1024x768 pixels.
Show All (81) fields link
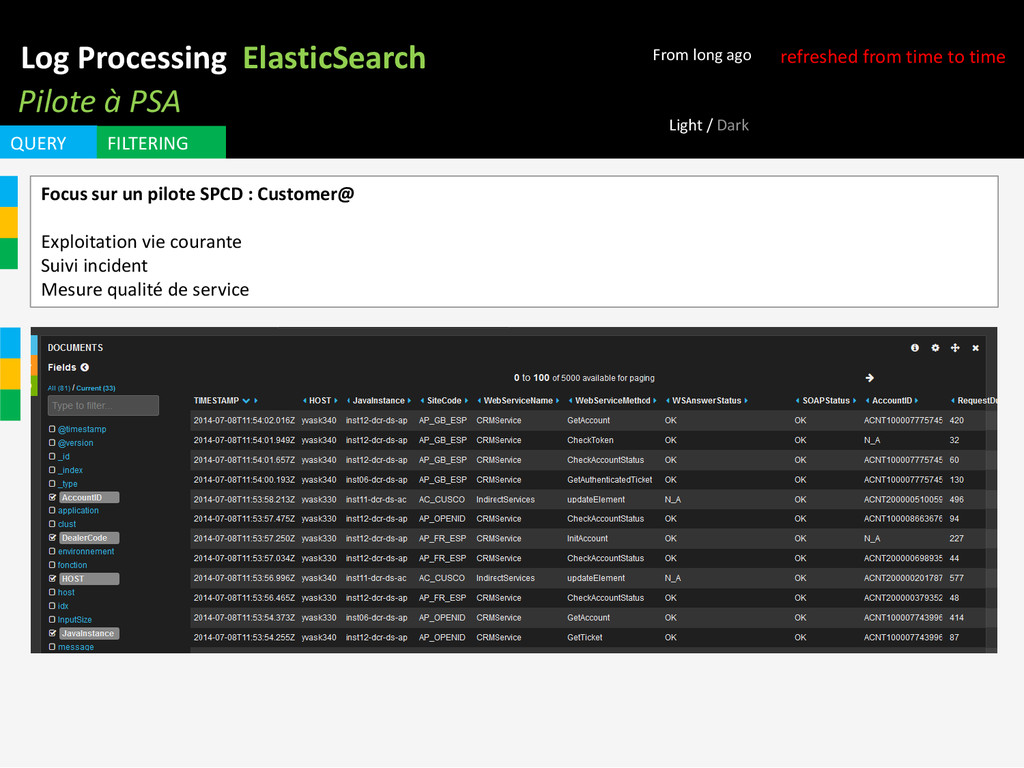tap(59, 388)
